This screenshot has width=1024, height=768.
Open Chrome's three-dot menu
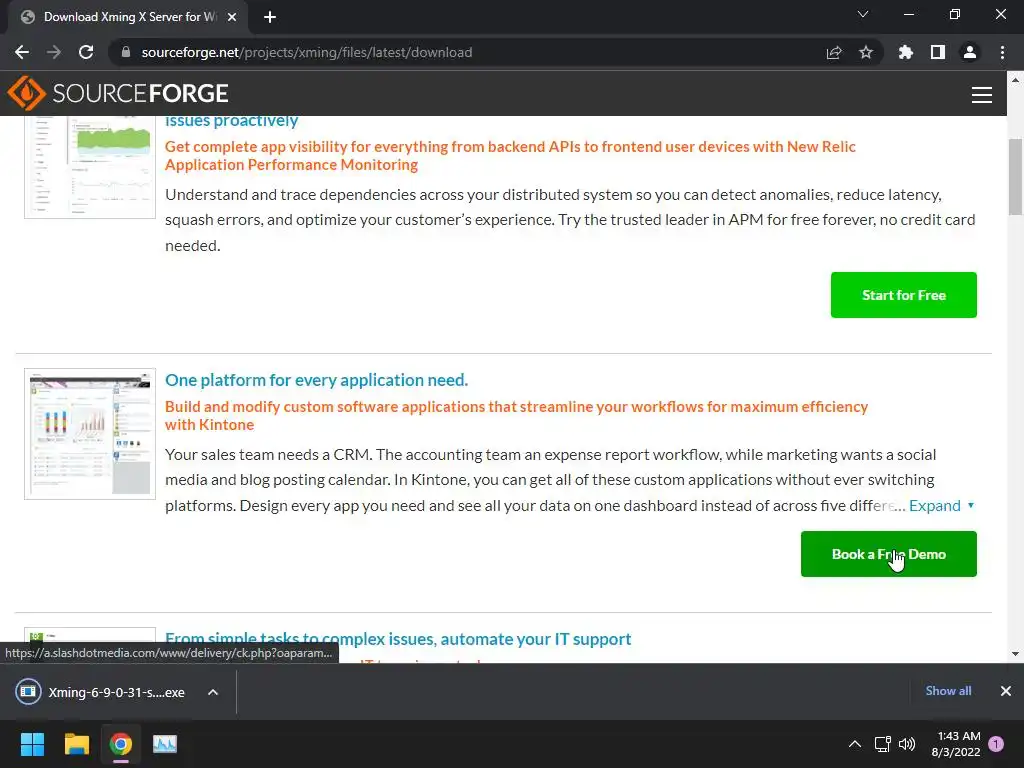tap(1002, 52)
